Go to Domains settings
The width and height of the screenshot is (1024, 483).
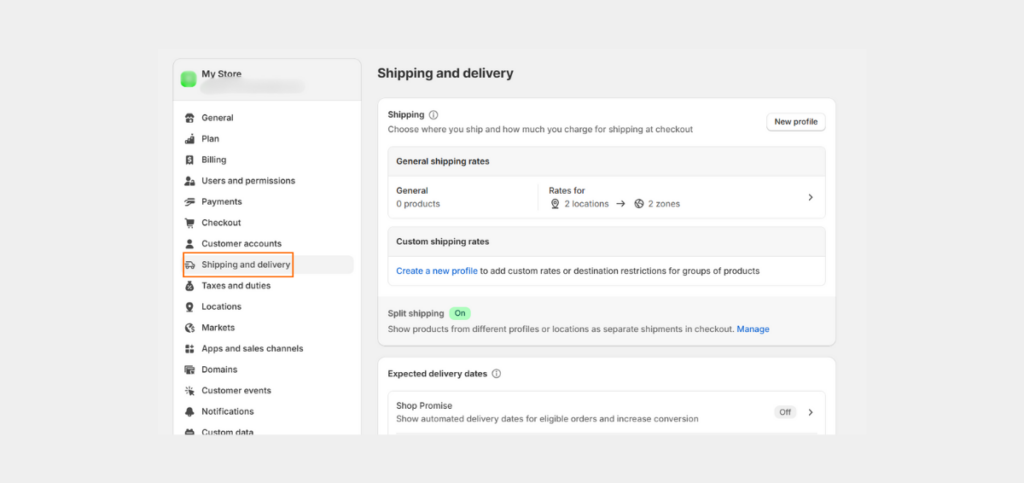[x=219, y=369]
